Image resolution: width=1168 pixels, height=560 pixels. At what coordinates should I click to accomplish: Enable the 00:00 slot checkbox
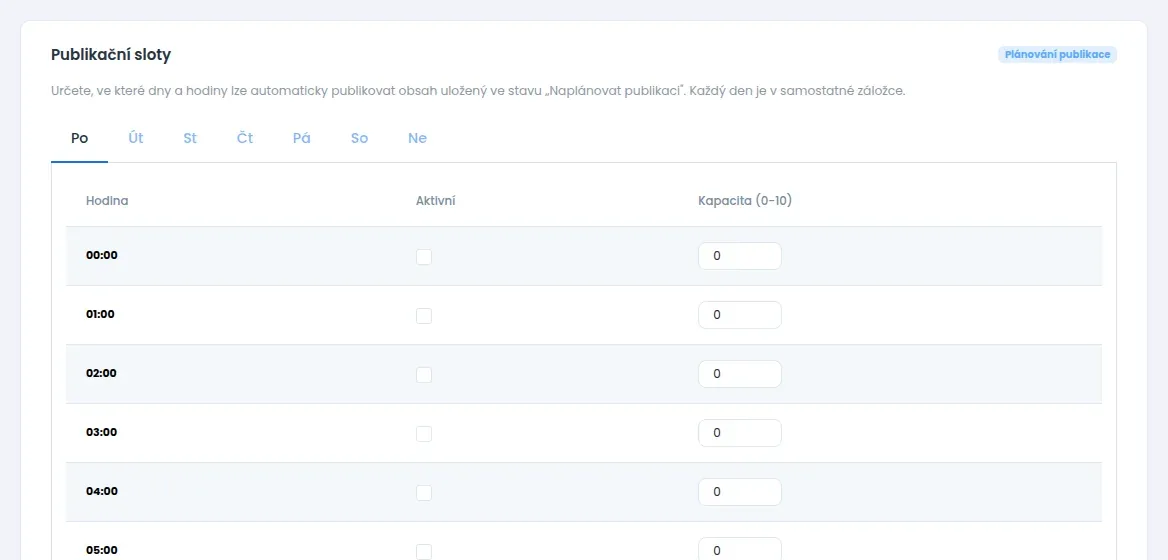click(x=424, y=257)
